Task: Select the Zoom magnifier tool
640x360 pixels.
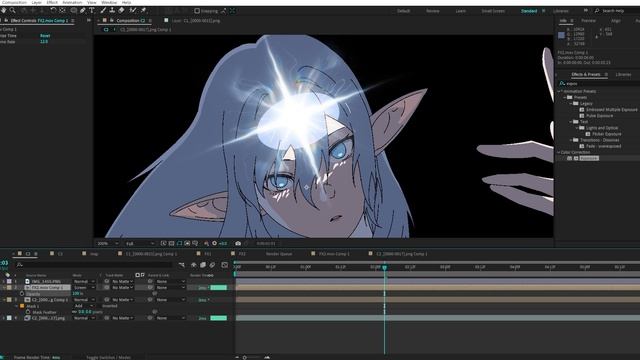Action: coord(13,11)
